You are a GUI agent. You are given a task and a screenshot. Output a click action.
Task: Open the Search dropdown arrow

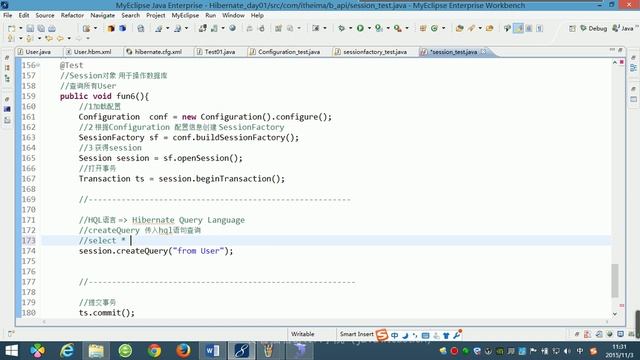(480, 29)
